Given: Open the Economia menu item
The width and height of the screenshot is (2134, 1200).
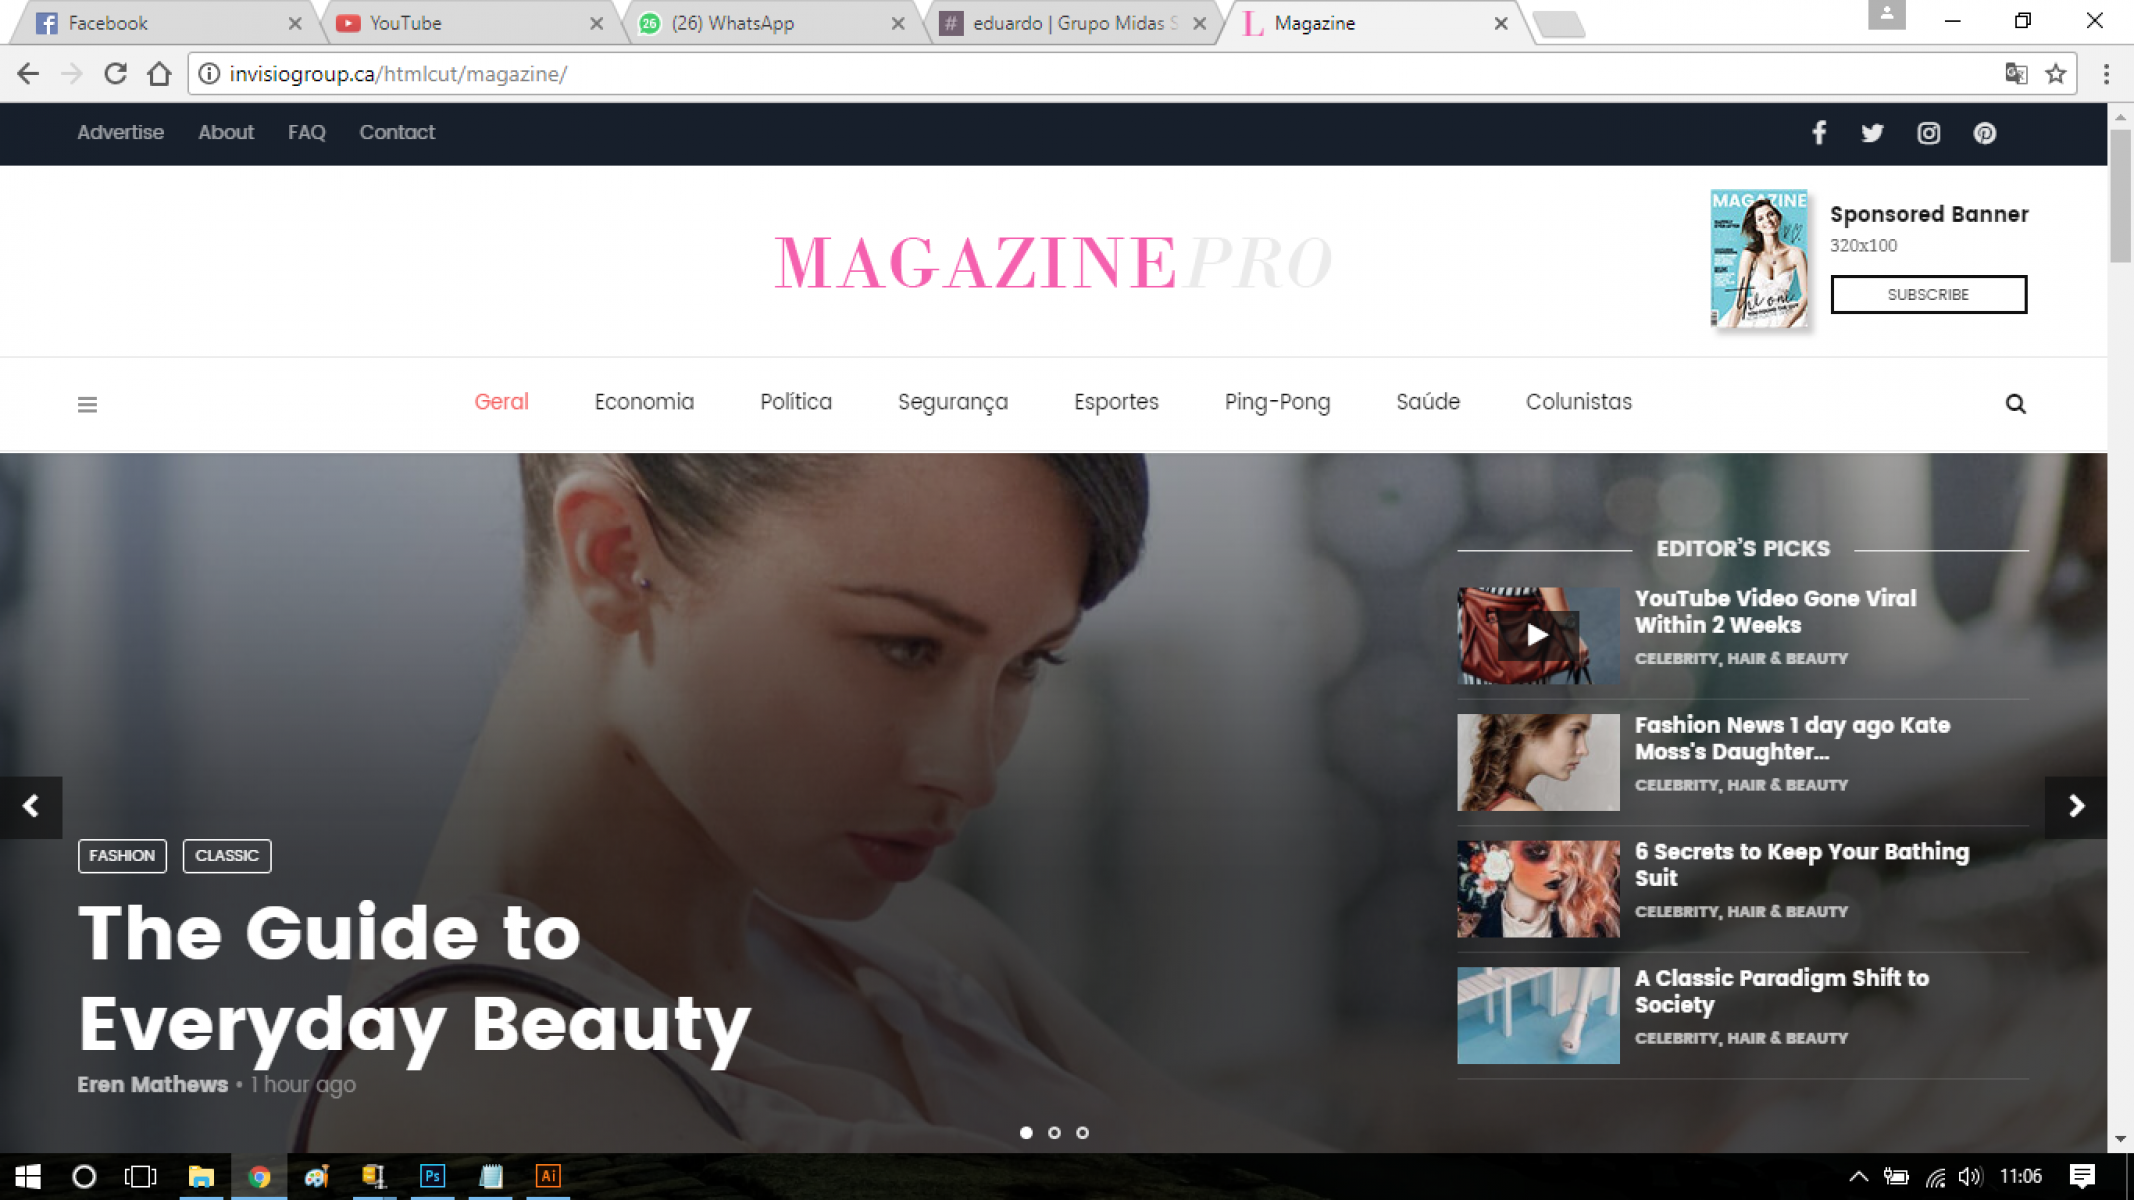Looking at the screenshot, I should point(644,402).
